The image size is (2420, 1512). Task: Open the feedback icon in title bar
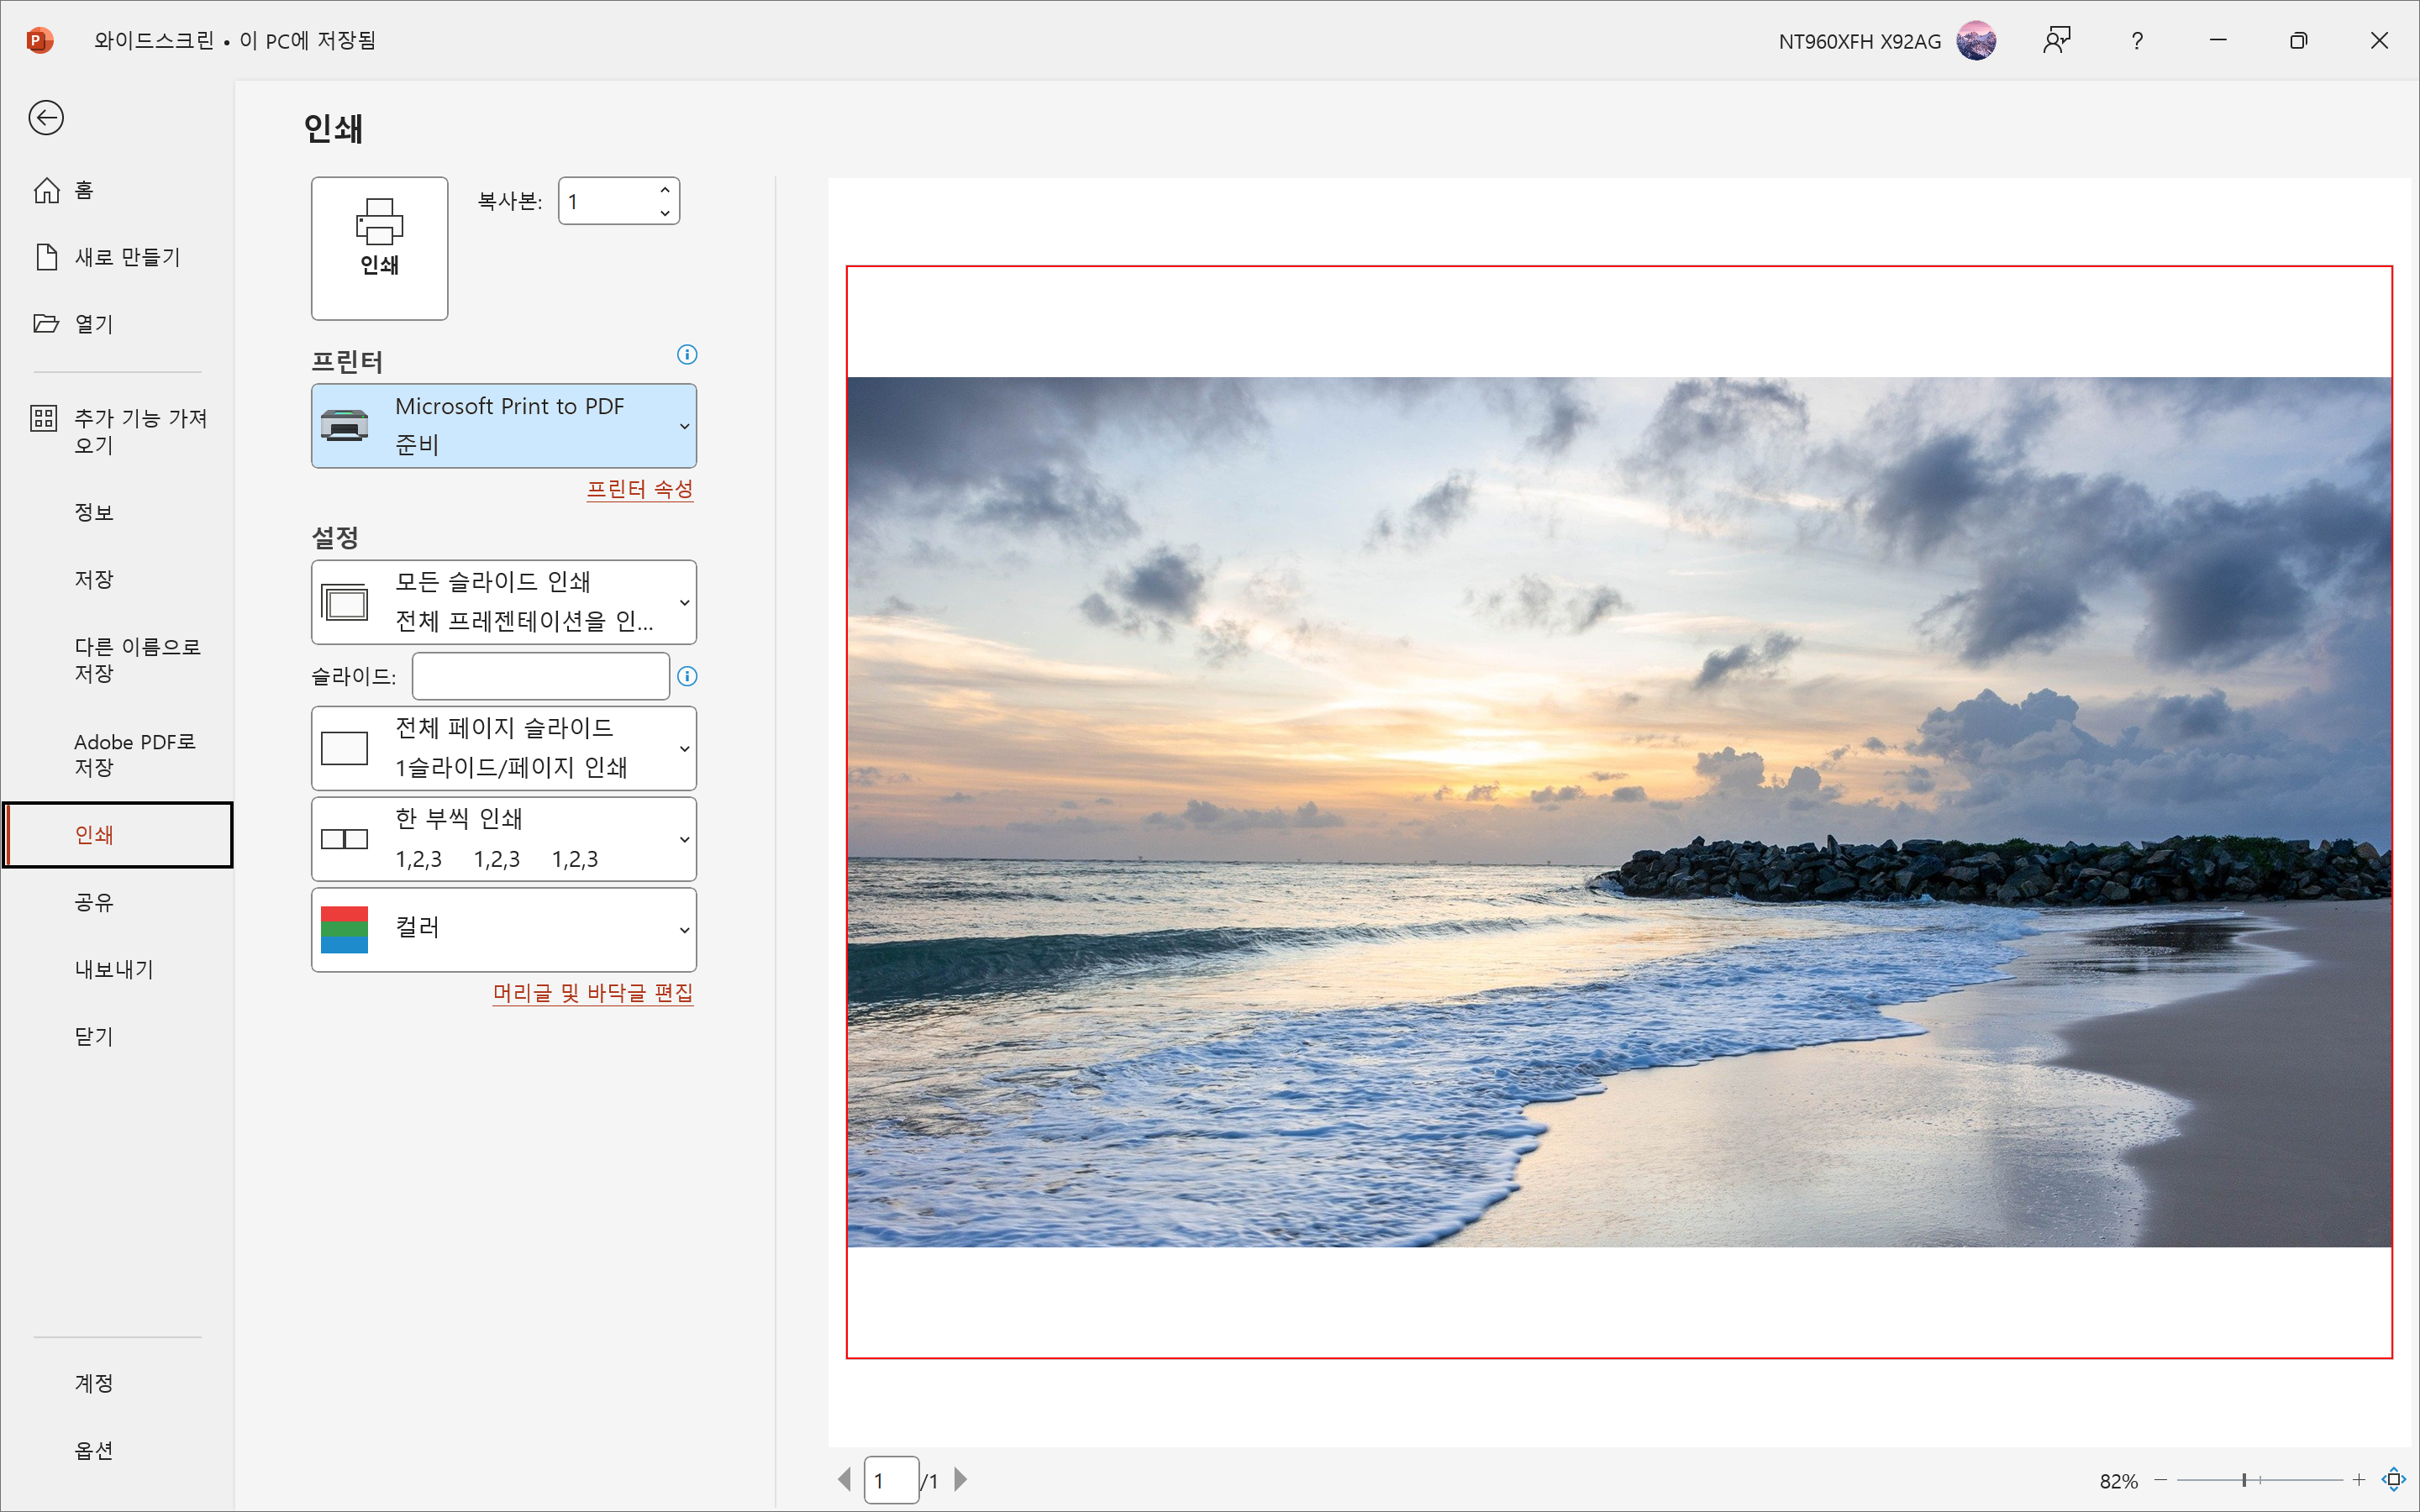click(x=2056, y=41)
